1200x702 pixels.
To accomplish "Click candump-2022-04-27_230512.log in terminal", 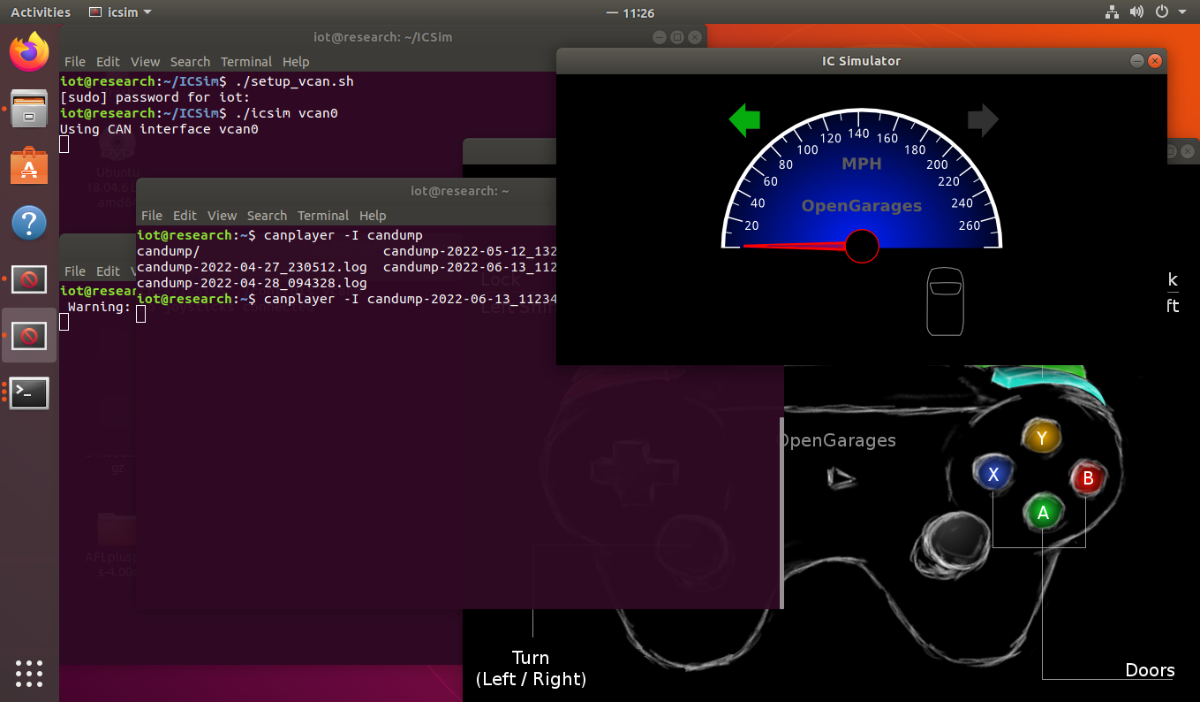I will [252, 268].
